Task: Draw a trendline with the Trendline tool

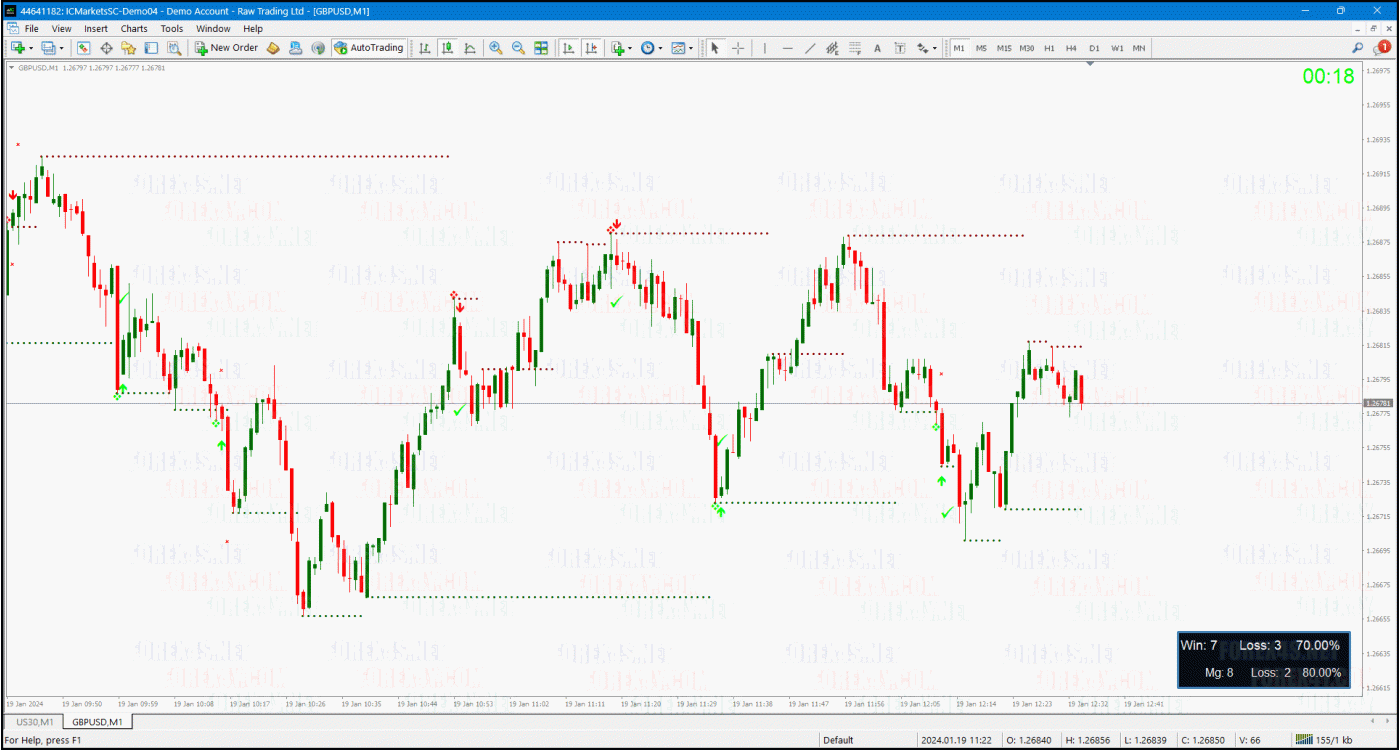Action: (x=810, y=48)
